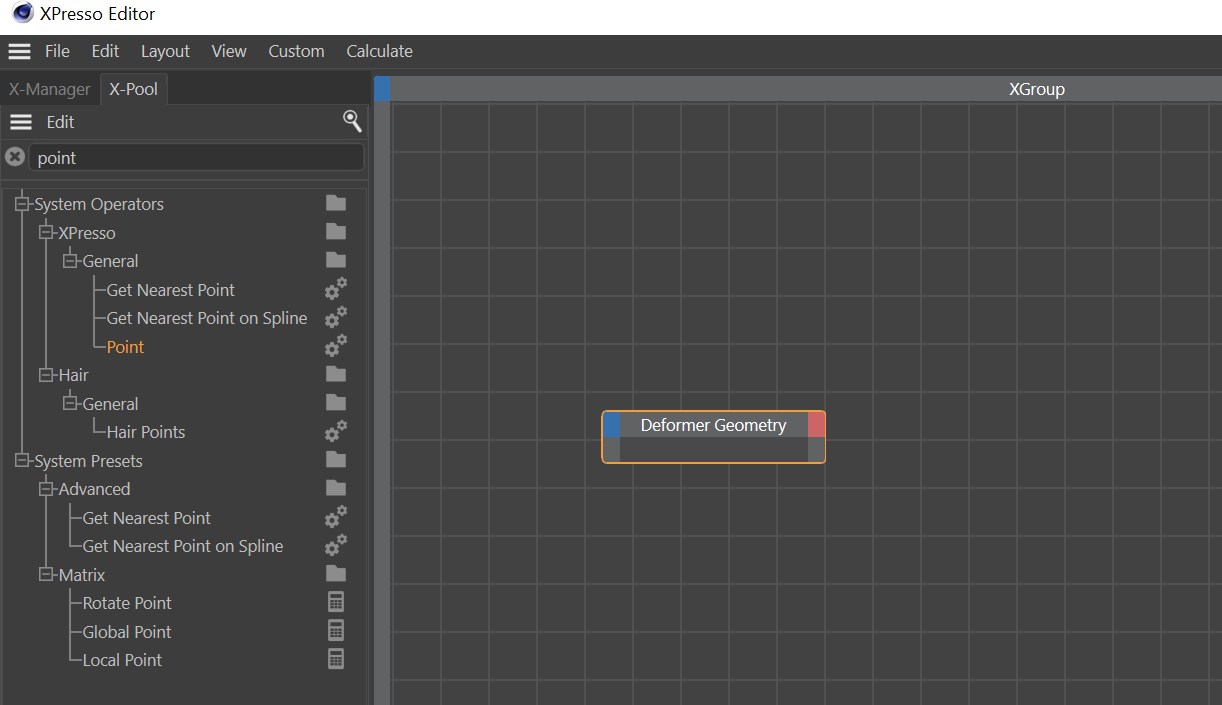Open the X-Pool panel hamburger menu

point(21,122)
